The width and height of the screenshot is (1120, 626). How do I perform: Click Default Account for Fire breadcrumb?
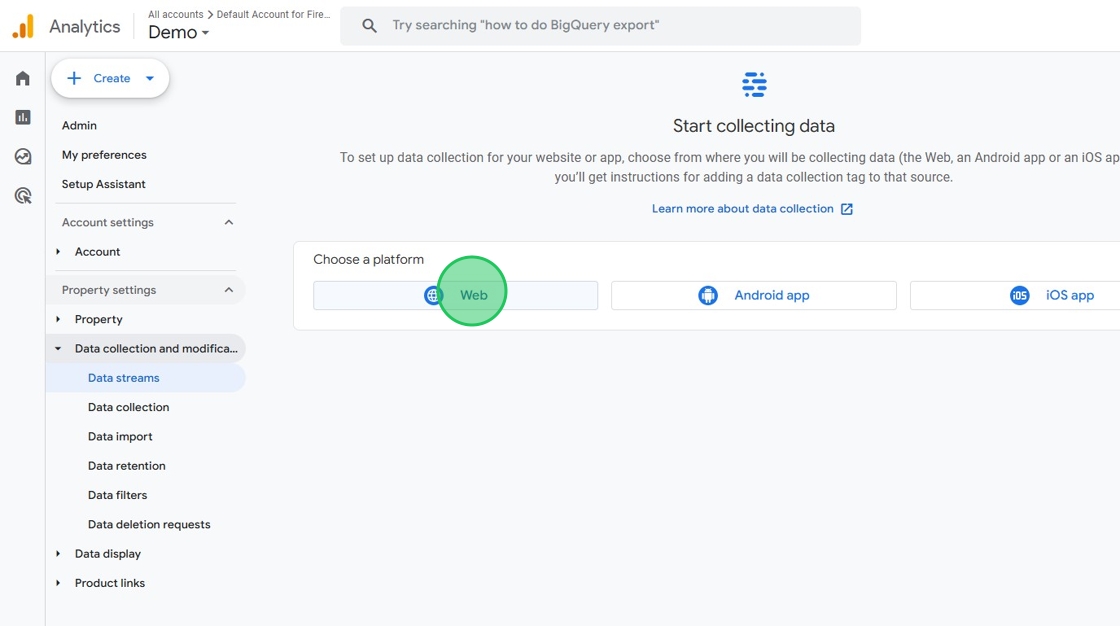tap(274, 14)
